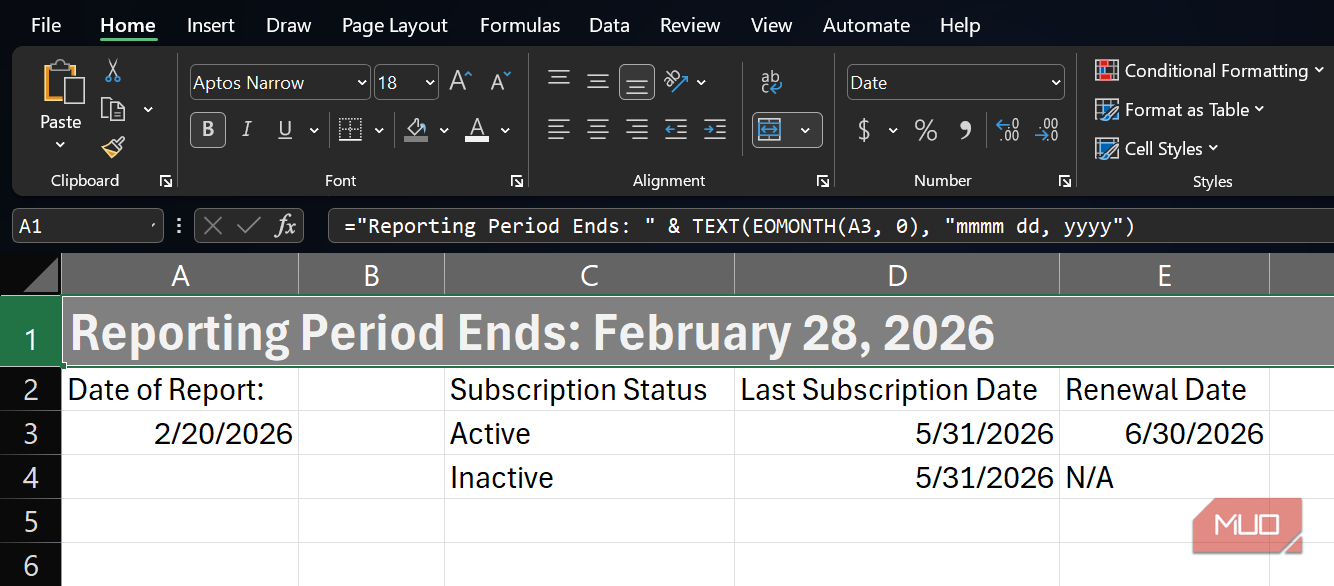The width and height of the screenshot is (1334, 586).
Task: Select the Format Painter brush icon
Action: [113, 148]
